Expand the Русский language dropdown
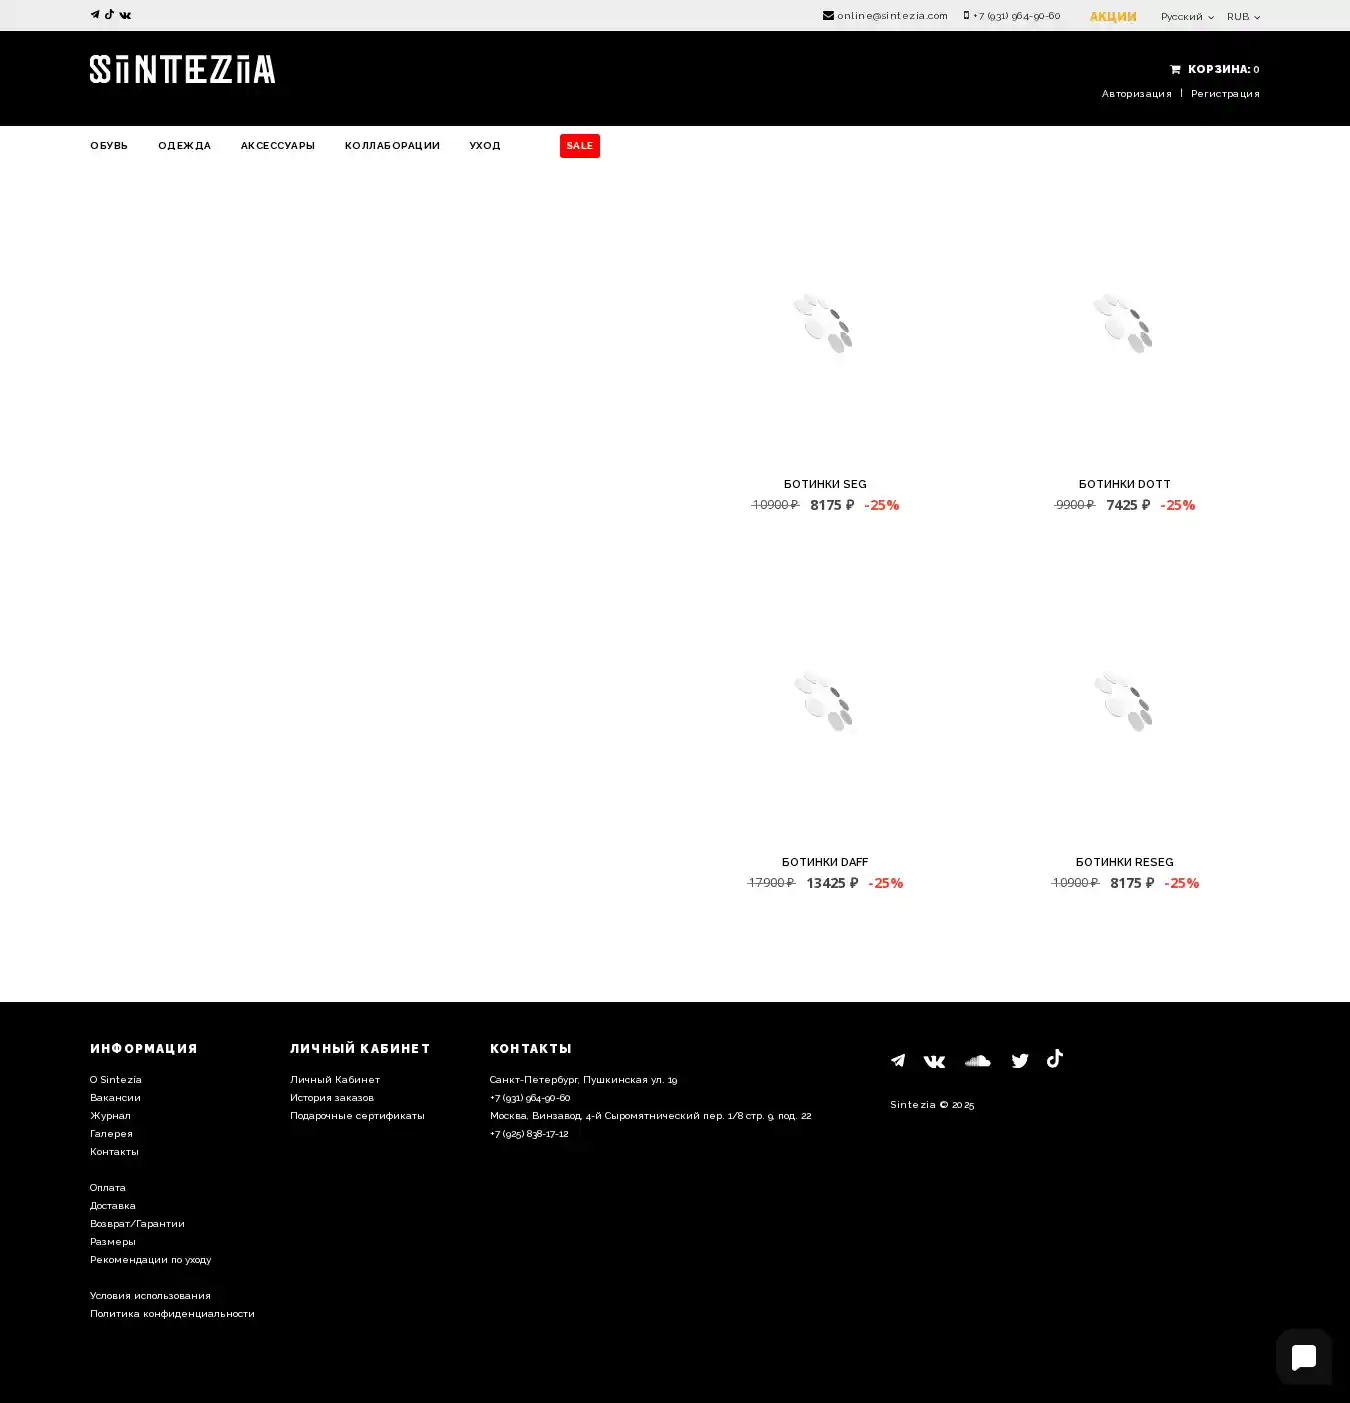 point(1186,17)
